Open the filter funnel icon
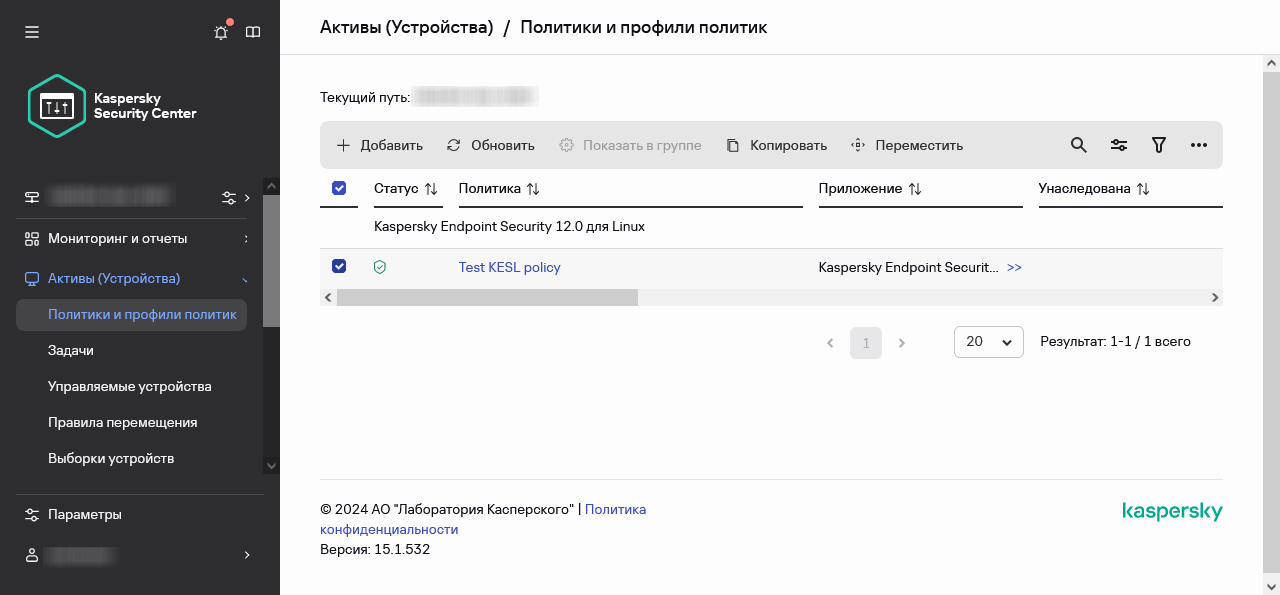 click(x=1159, y=145)
